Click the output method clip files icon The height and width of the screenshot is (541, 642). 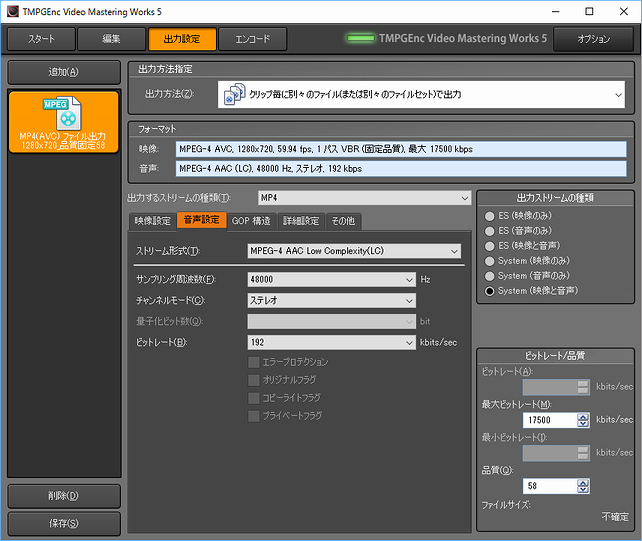[234, 94]
